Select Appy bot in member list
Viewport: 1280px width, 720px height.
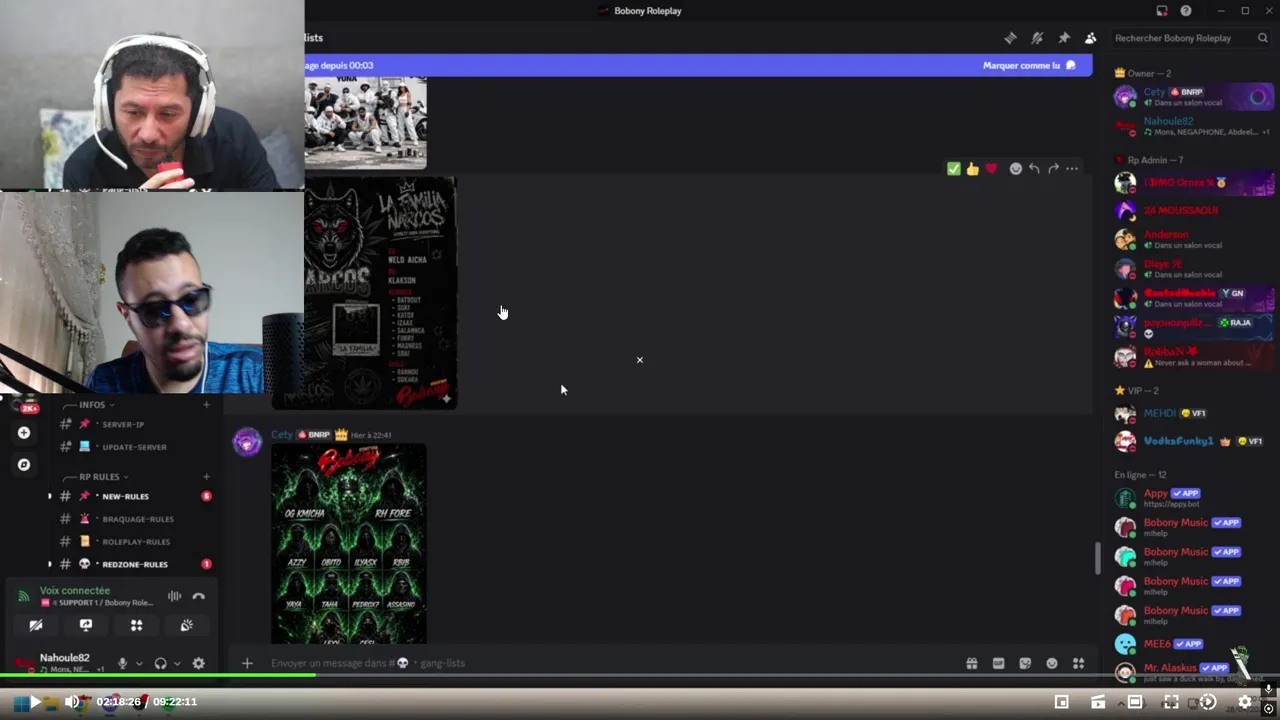pyautogui.click(x=1193, y=497)
